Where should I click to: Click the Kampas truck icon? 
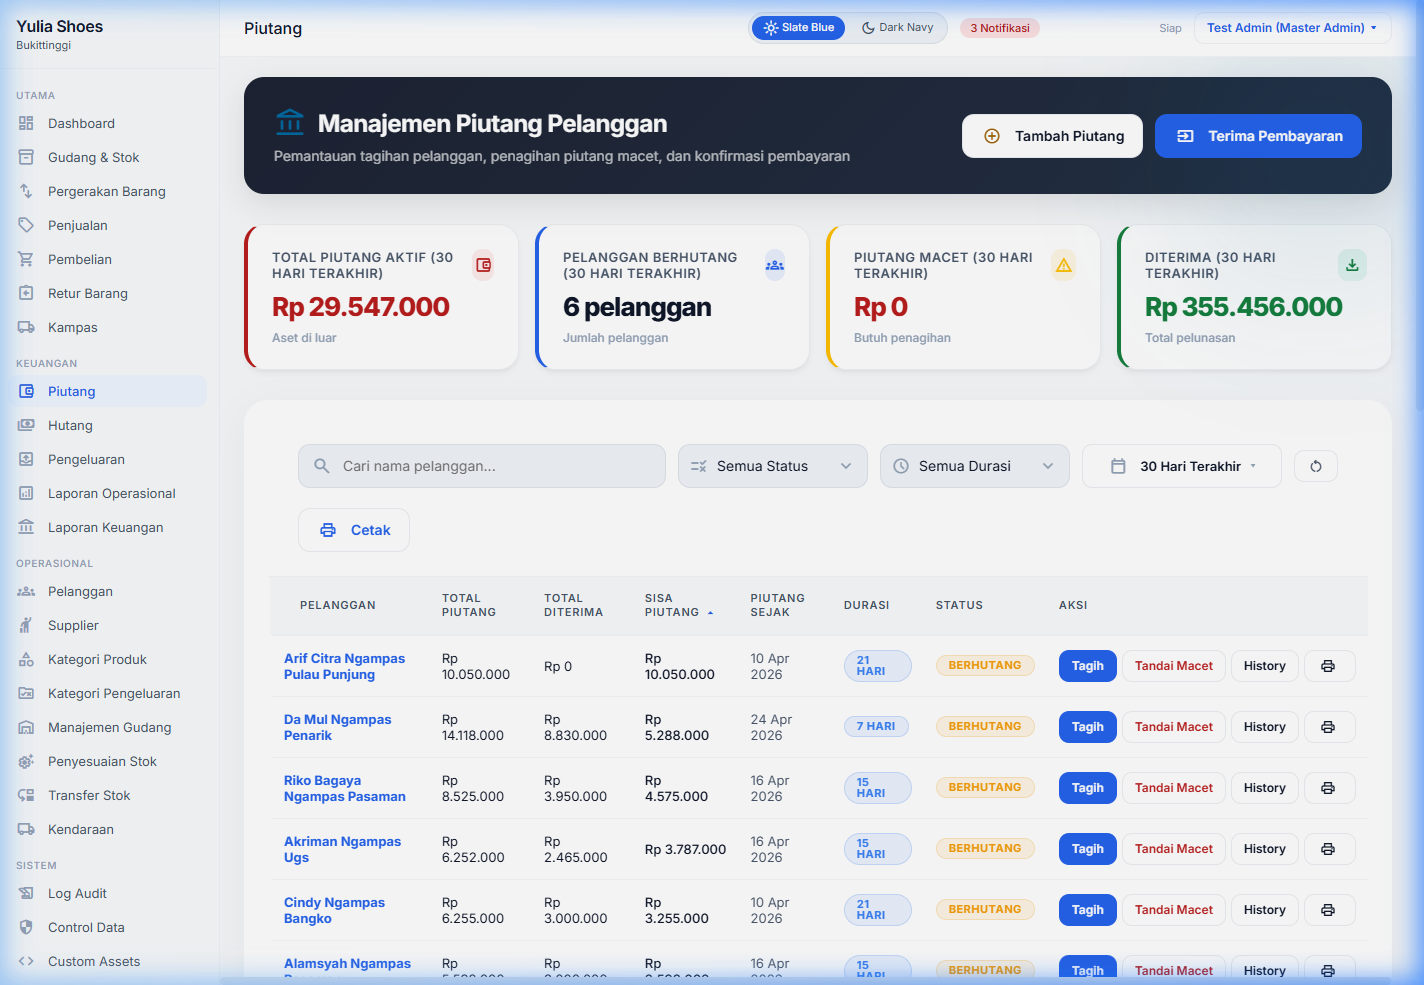pyautogui.click(x=26, y=327)
